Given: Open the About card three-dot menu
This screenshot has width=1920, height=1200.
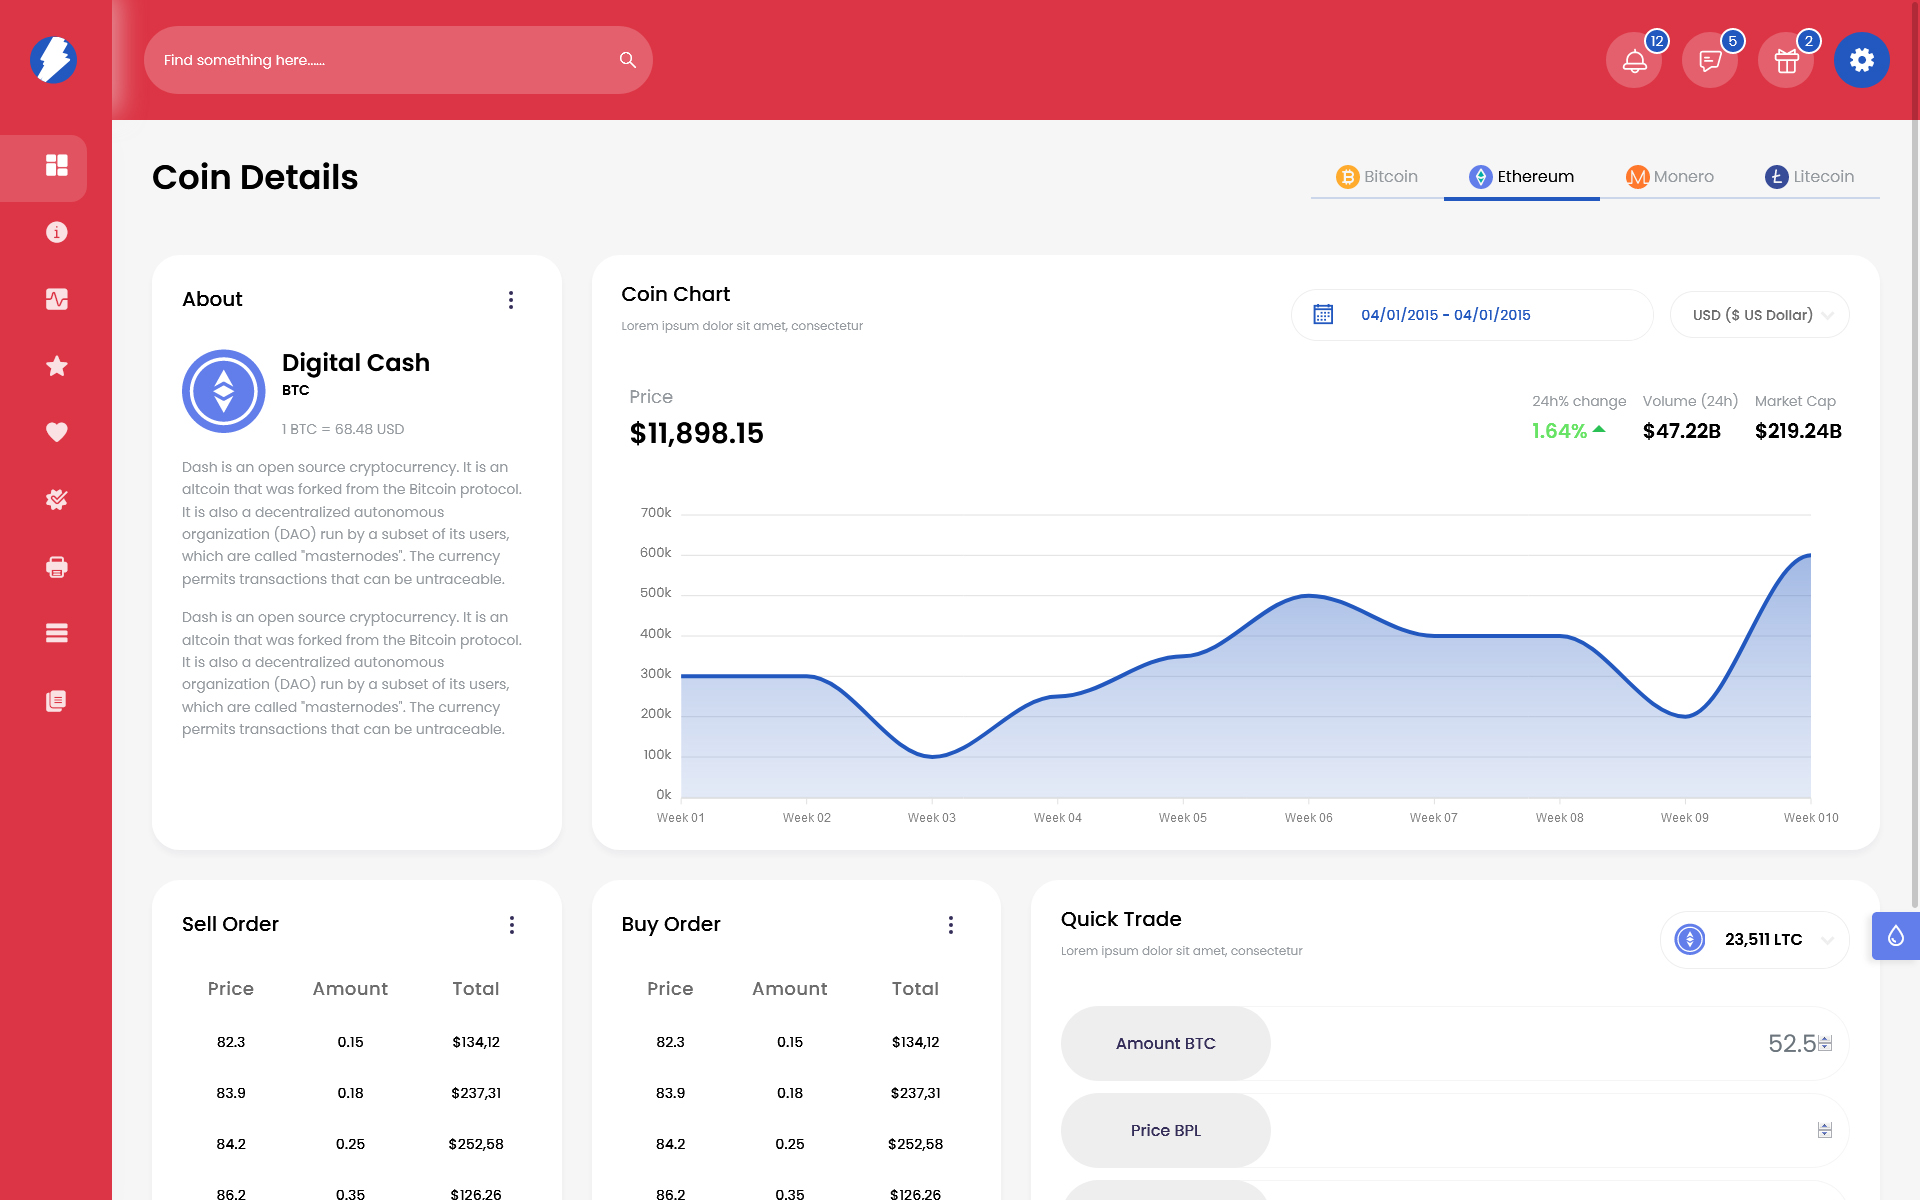Looking at the screenshot, I should tap(511, 300).
